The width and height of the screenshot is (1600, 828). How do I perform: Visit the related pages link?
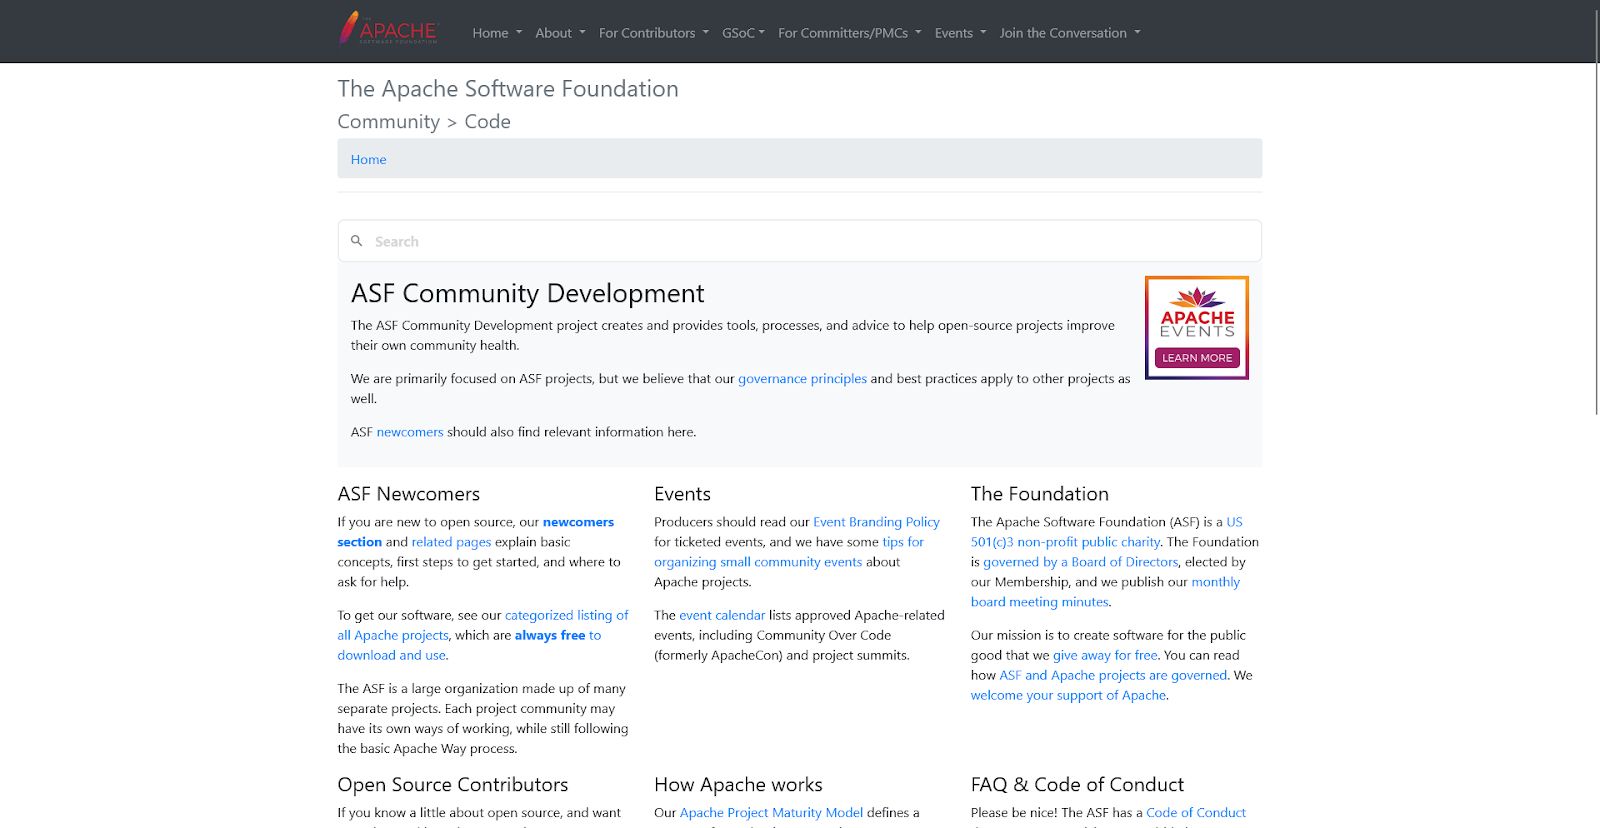(451, 542)
